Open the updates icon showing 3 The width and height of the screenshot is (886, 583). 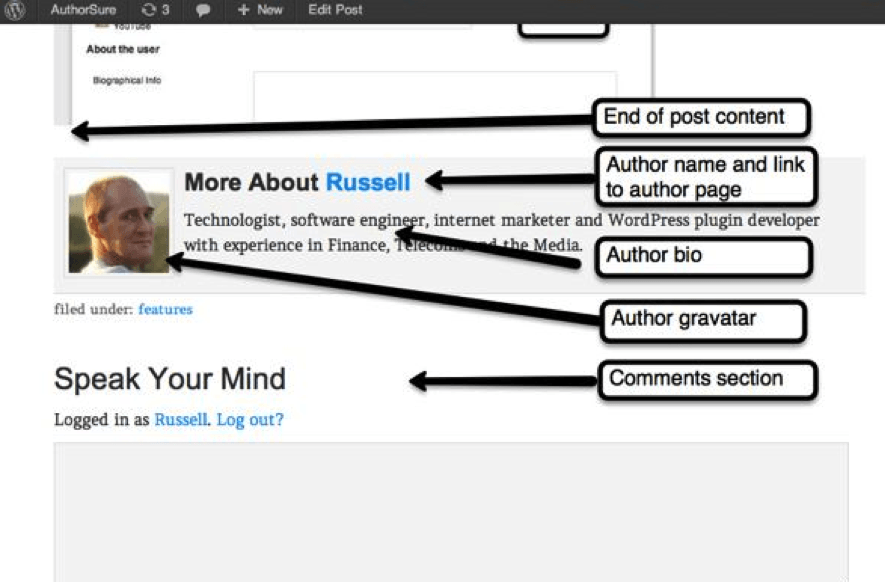tap(155, 10)
